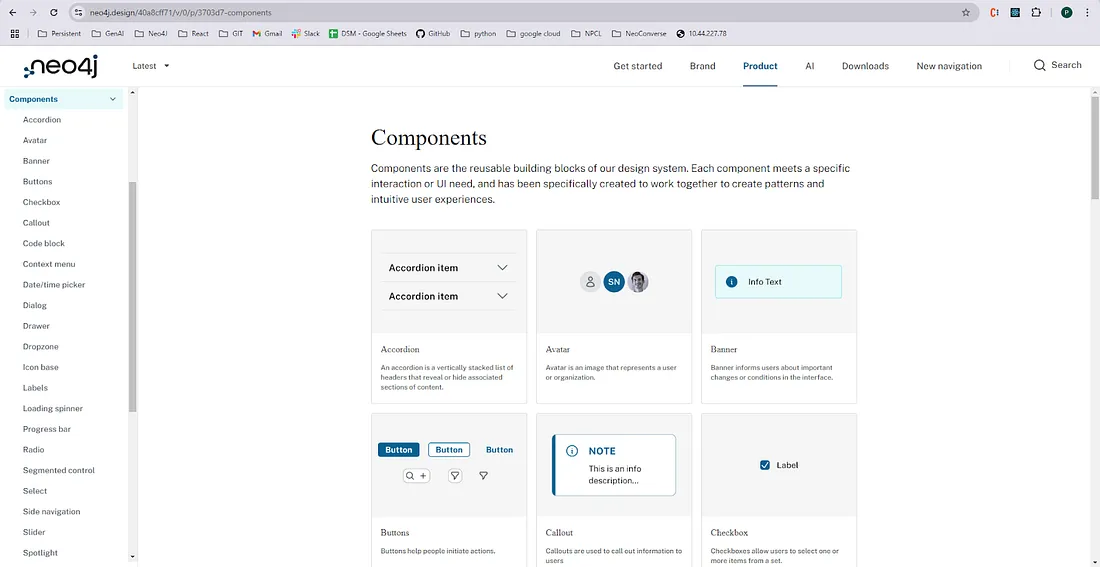Click the search magnifier icon in header
Screen dimensions: 1100x567
[1039, 65]
